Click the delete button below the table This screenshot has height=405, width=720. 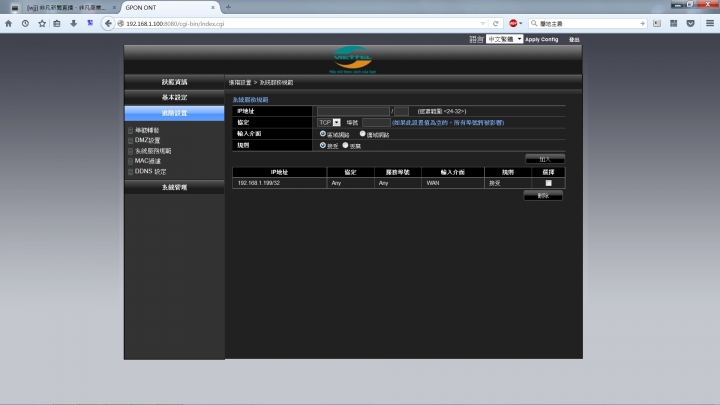coord(543,196)
